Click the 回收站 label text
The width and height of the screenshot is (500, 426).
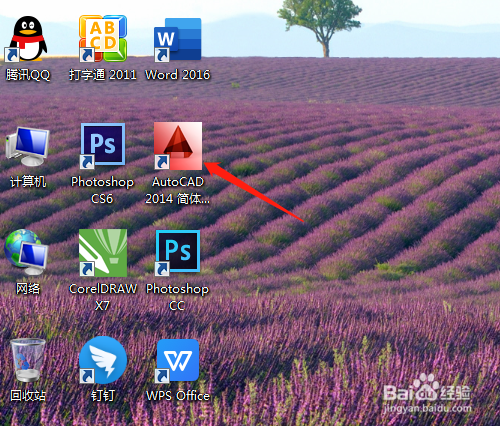pos(28,396)
